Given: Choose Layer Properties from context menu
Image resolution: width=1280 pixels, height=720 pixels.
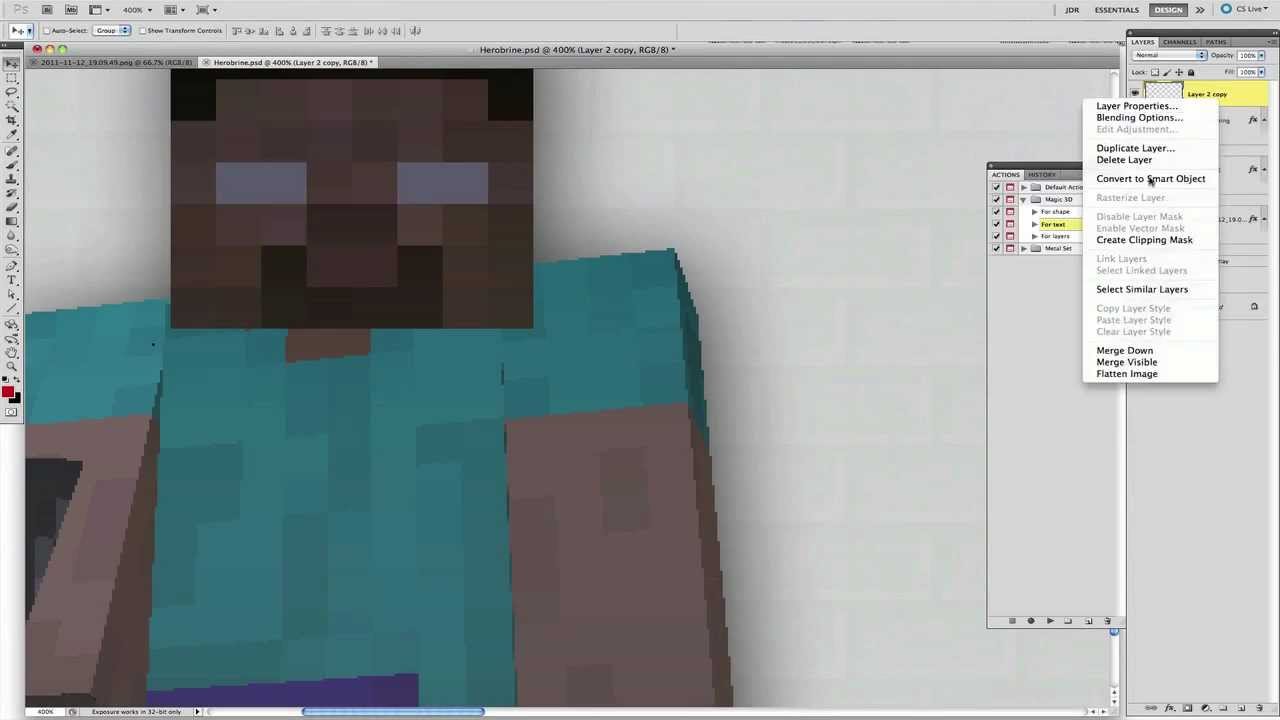Looking at the screenshot, I should (1137, 106).
